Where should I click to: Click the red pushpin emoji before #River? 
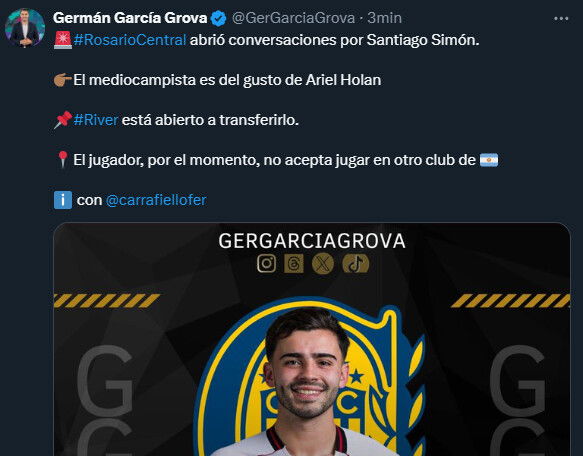click(x=62, y=120)
